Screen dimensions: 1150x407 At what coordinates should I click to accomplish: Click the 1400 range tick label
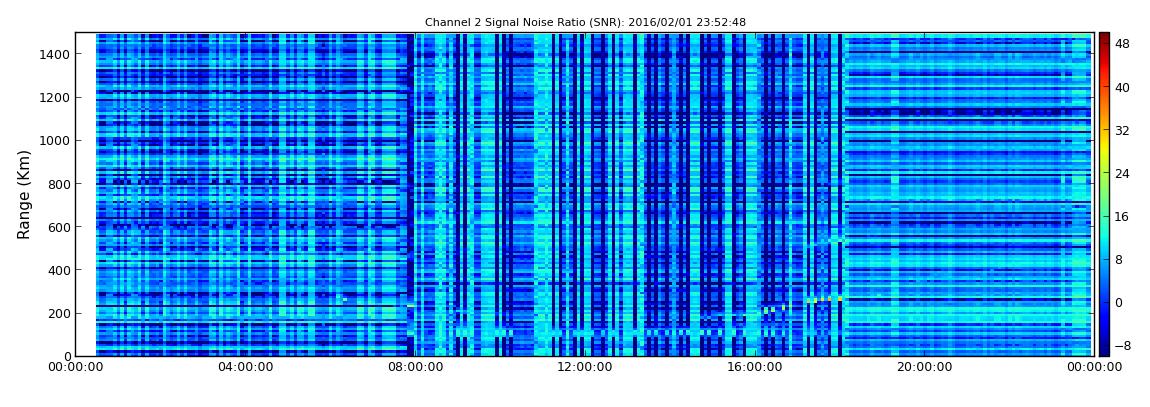55,54
